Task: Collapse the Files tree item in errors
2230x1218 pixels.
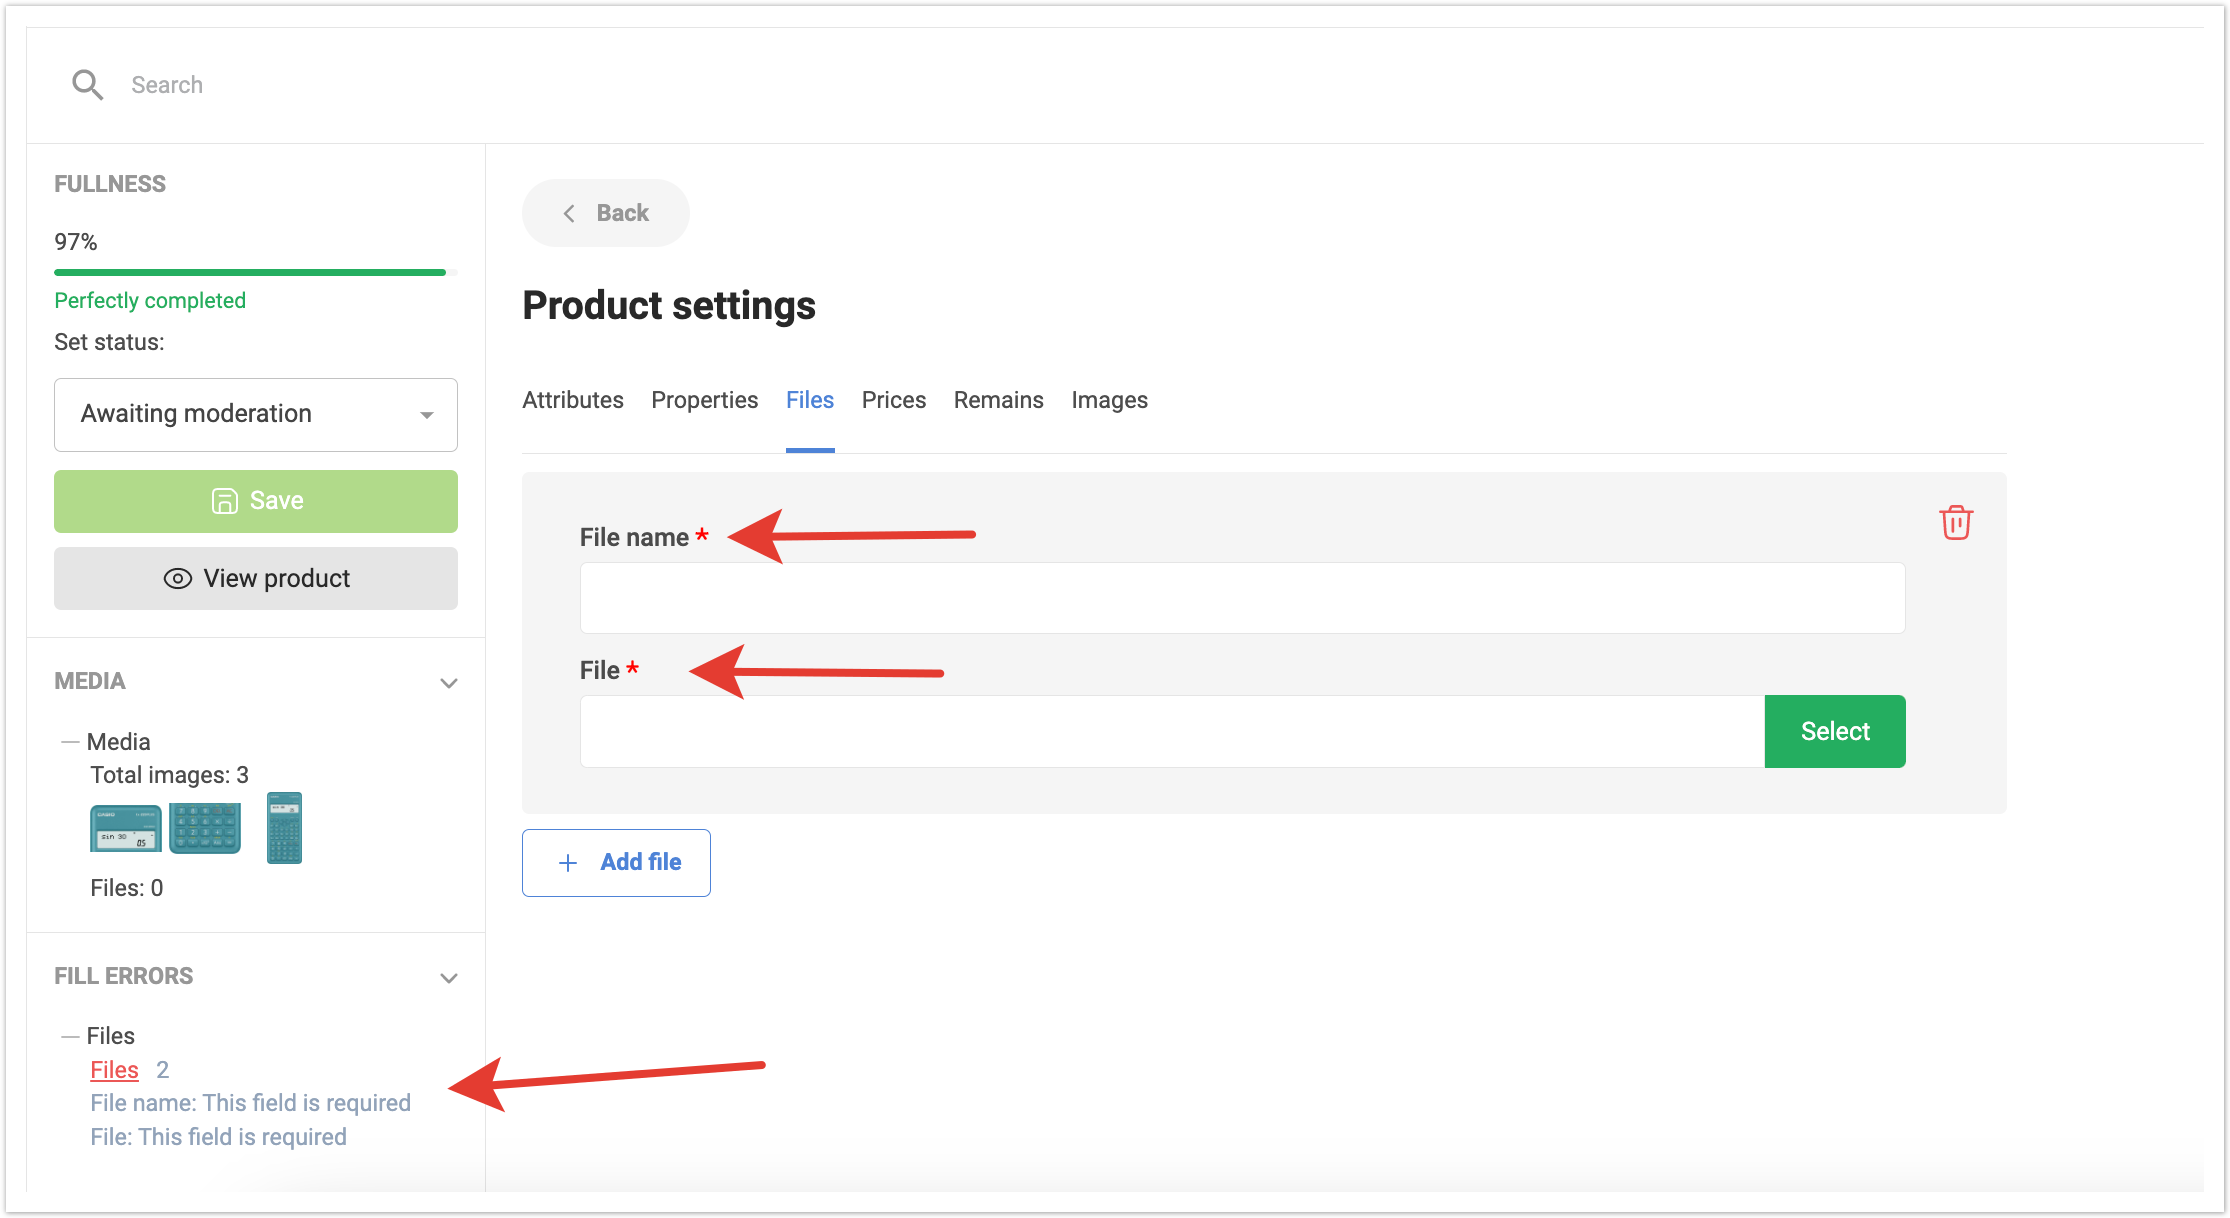Action: coord(70,1036)
